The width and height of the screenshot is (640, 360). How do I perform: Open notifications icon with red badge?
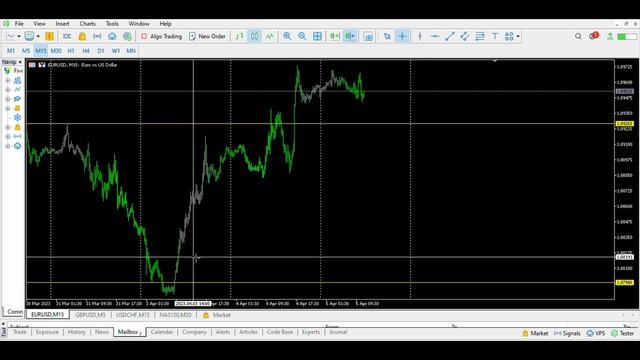(x=594, y=36)
